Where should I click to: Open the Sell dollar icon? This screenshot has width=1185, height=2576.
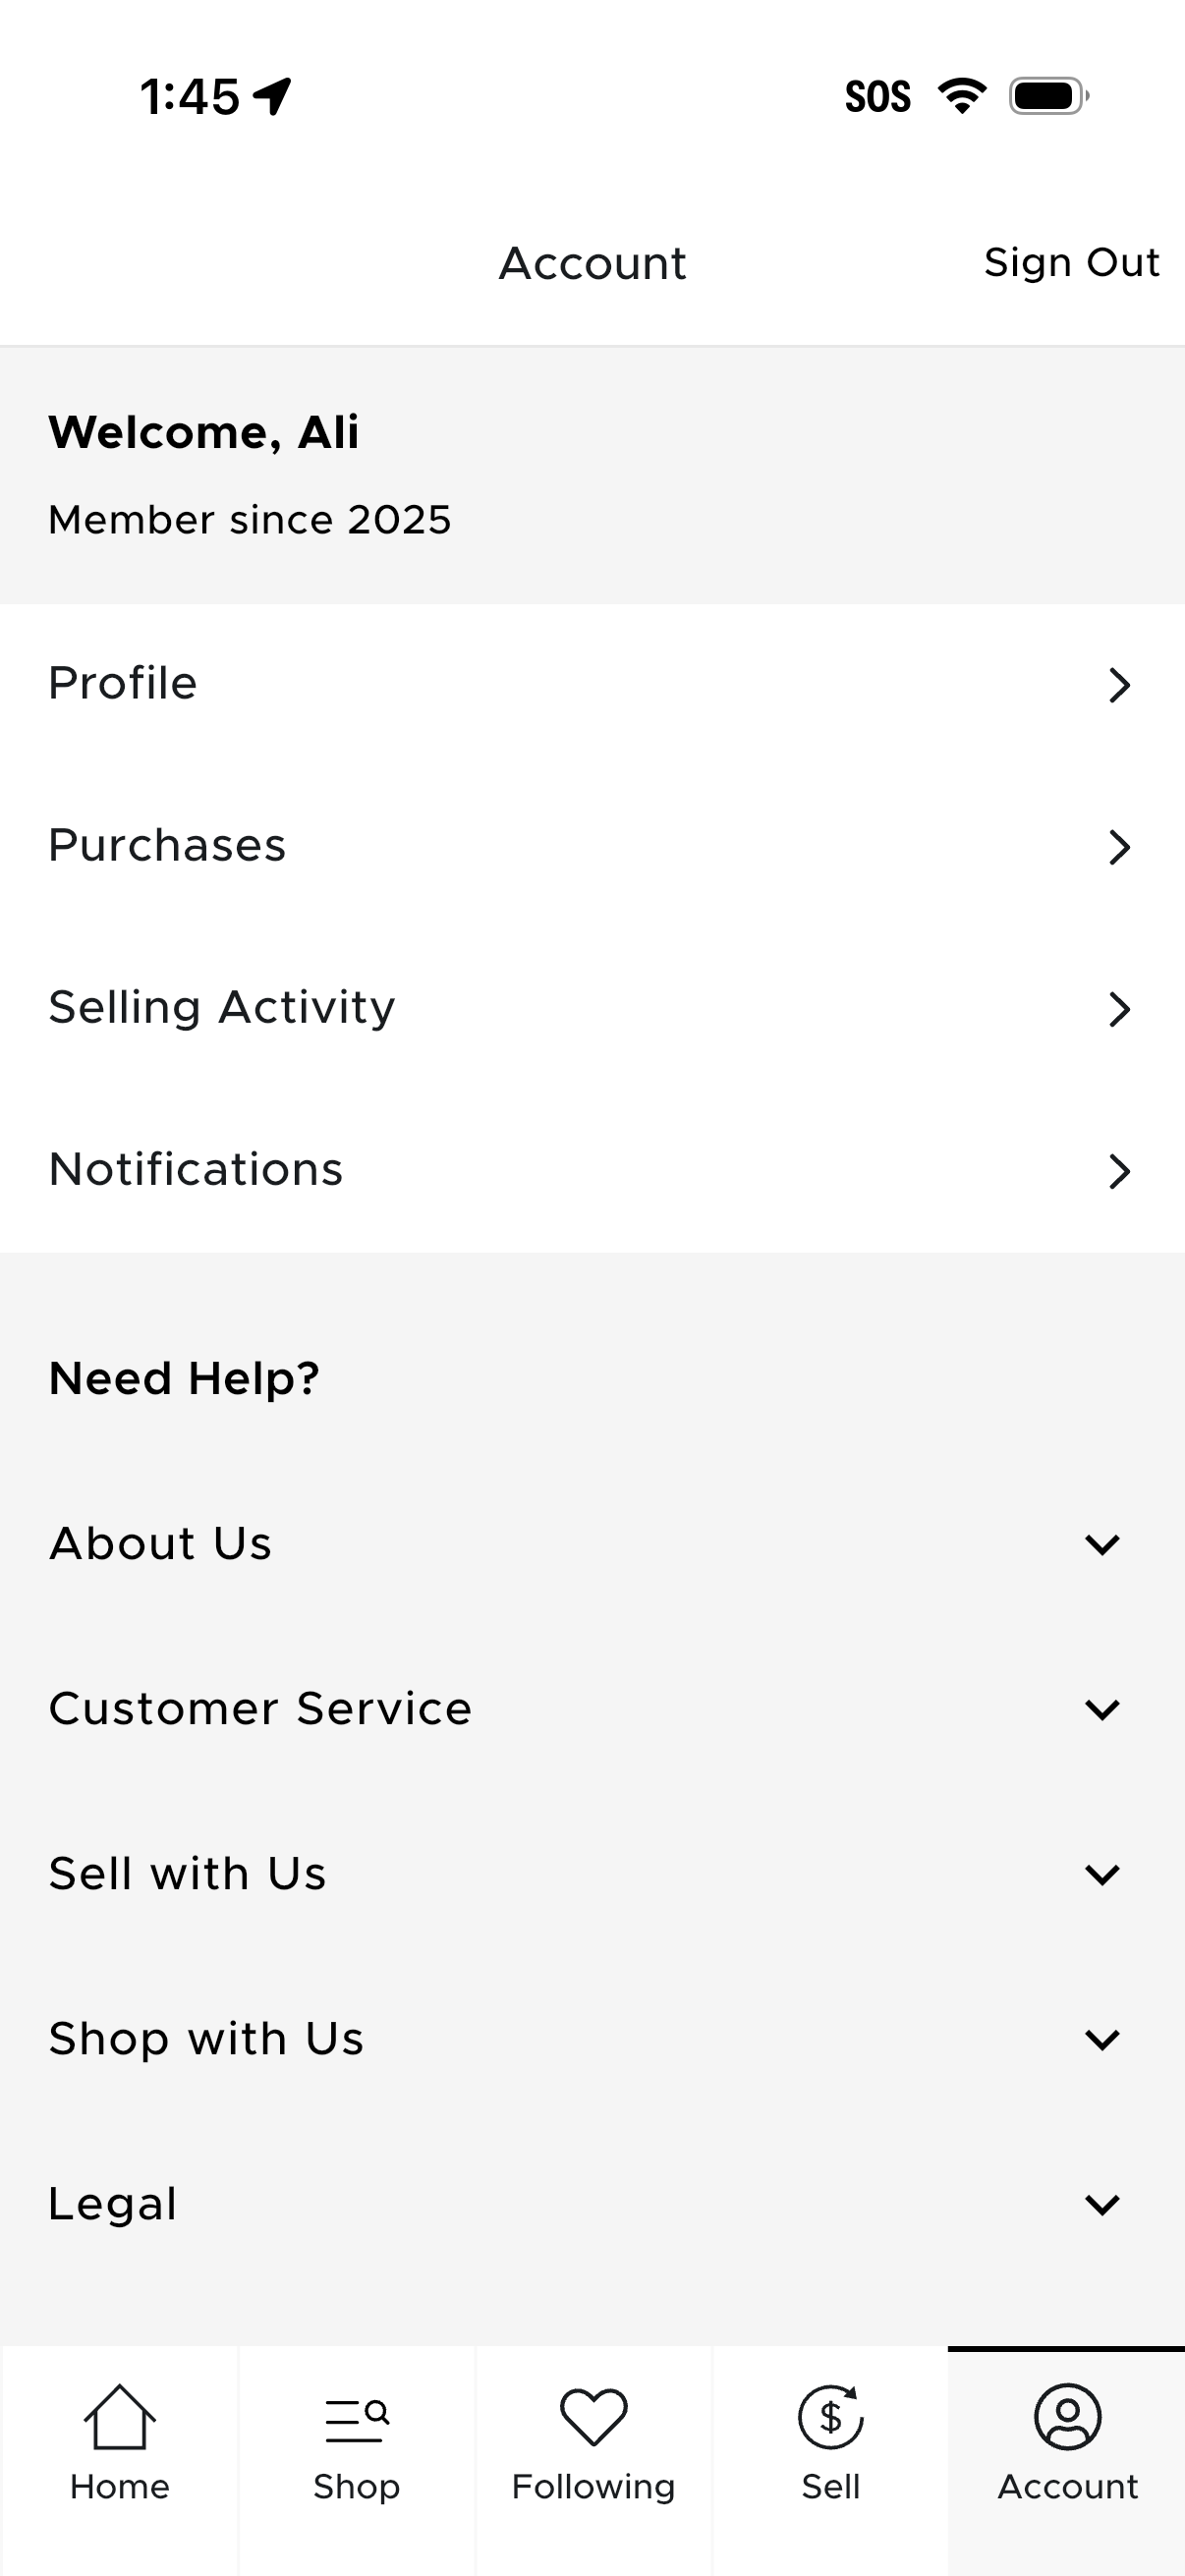coord(830,2417)
